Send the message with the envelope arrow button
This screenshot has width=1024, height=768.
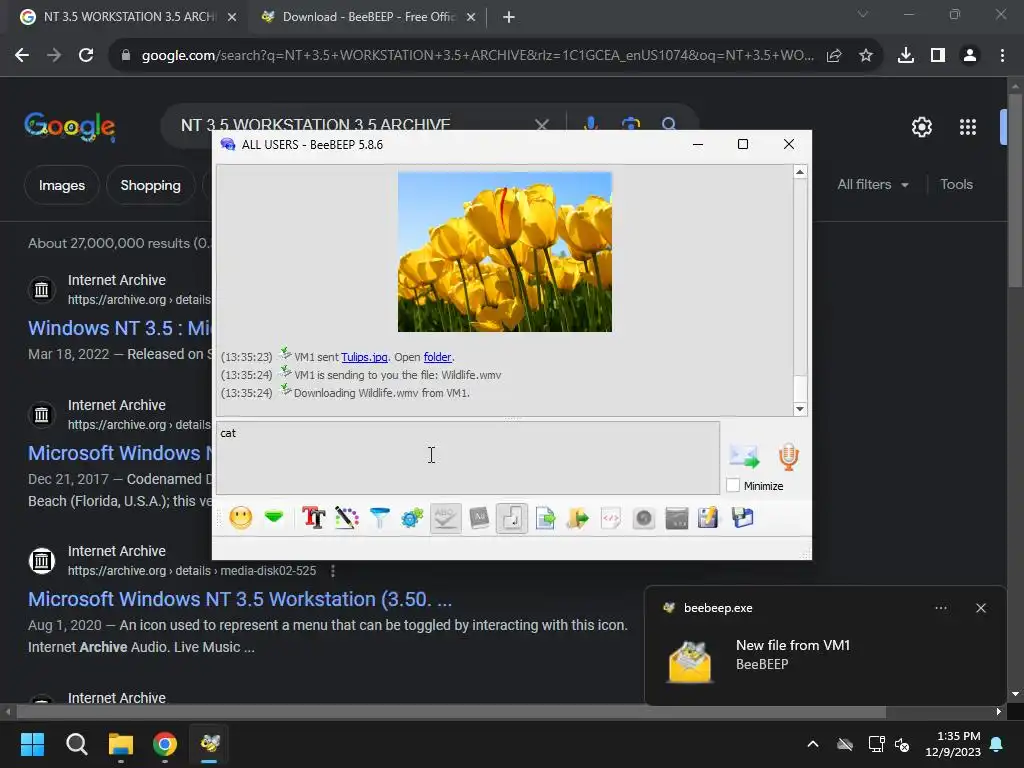point(744,456)
